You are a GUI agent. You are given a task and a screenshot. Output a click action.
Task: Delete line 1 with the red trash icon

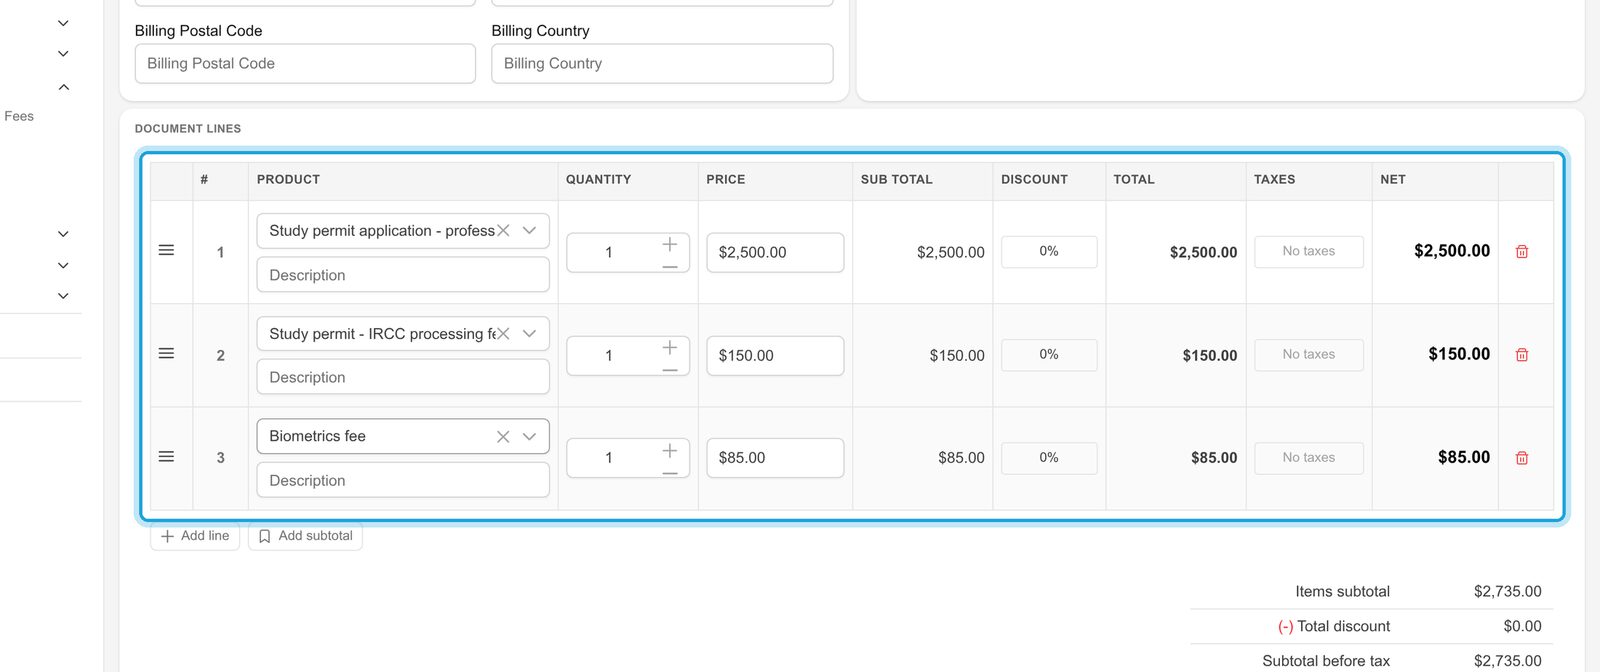tap(1522, 252)
